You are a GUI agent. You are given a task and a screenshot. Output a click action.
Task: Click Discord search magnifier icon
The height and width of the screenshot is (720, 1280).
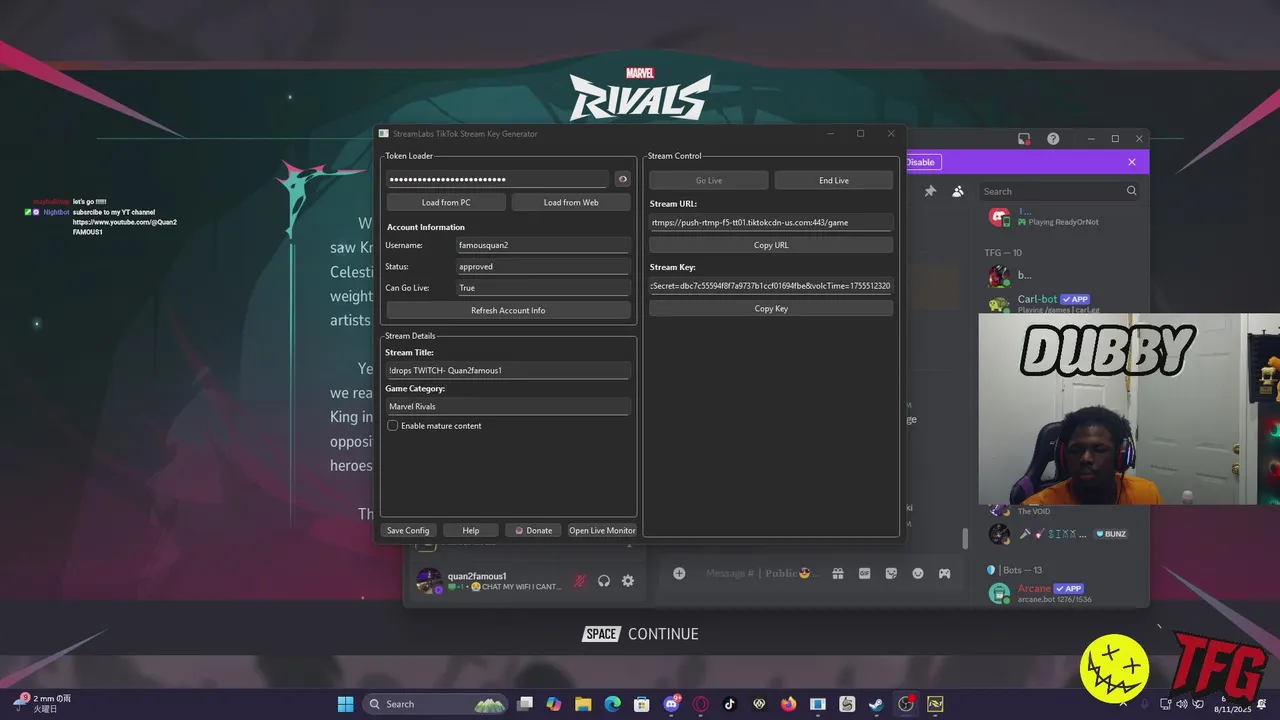[1132, 191]
